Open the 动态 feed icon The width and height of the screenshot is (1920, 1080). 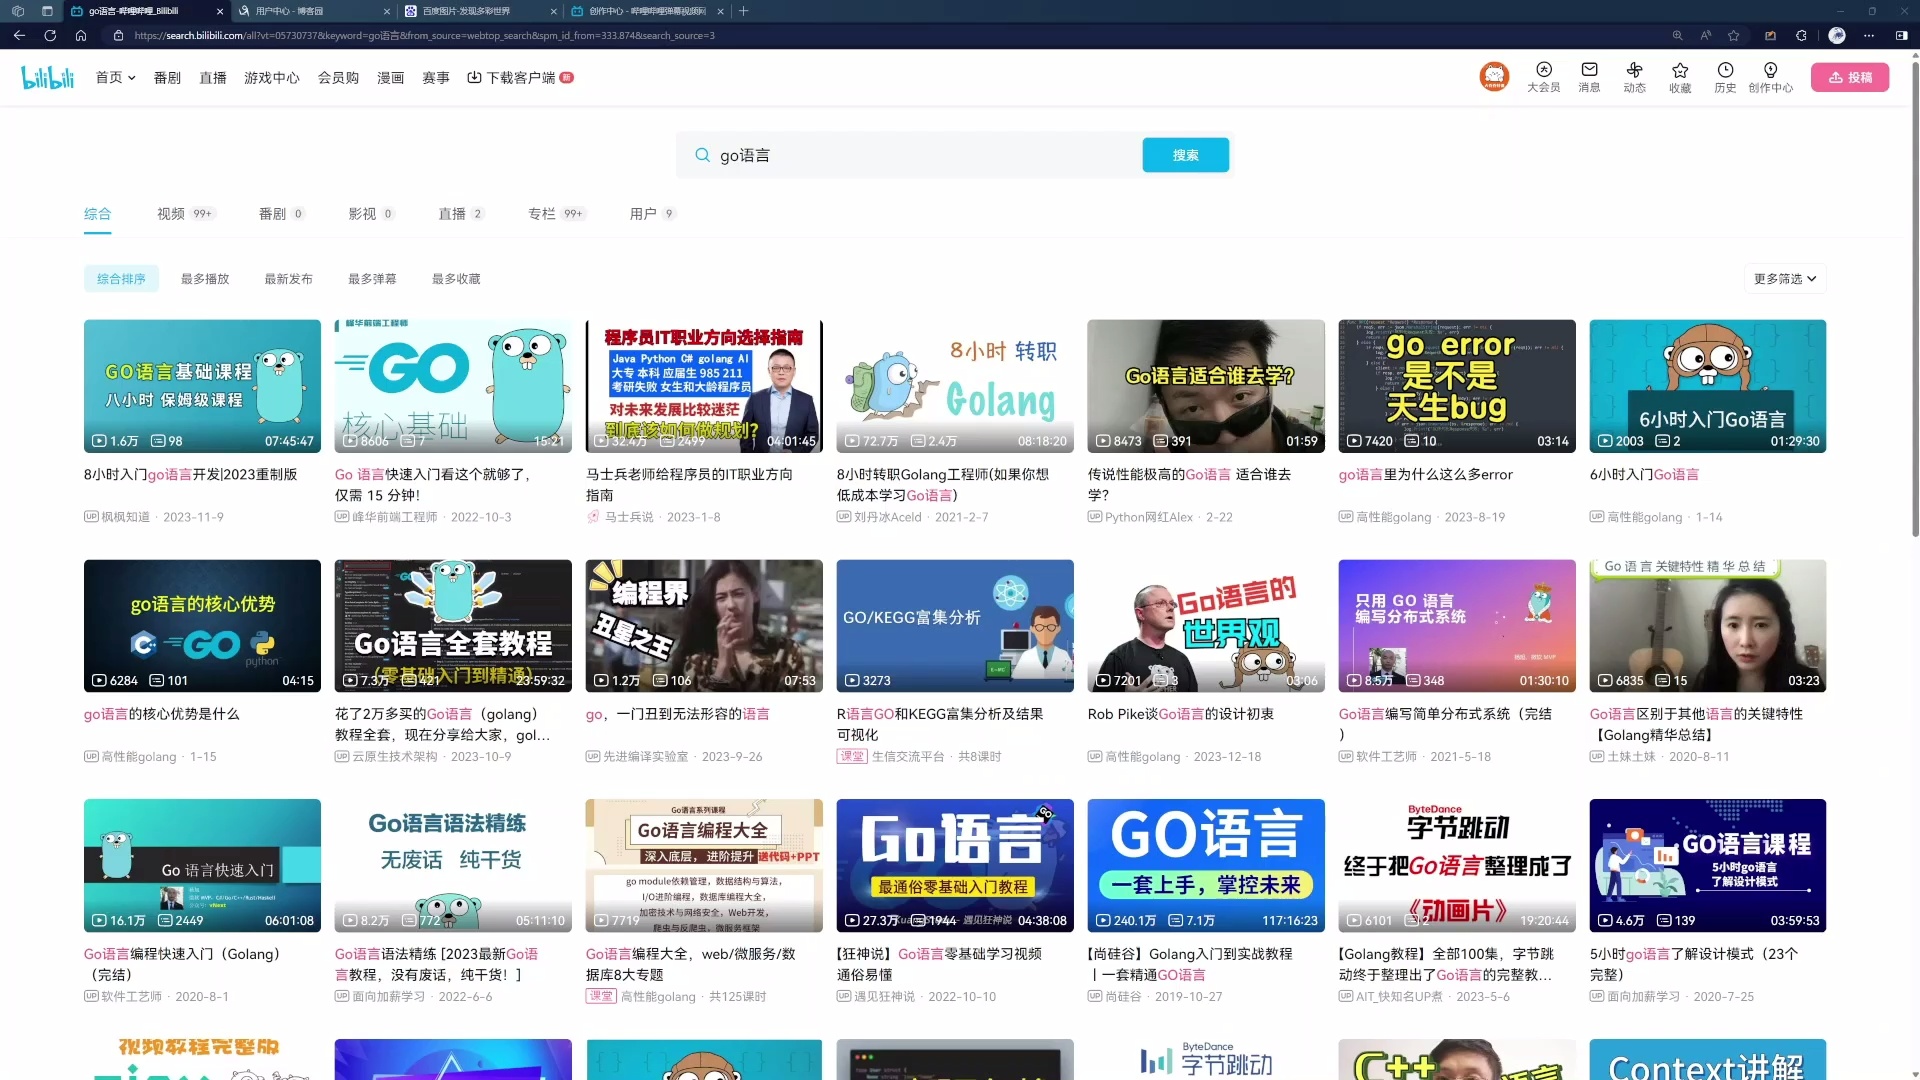pos(1634,77)
